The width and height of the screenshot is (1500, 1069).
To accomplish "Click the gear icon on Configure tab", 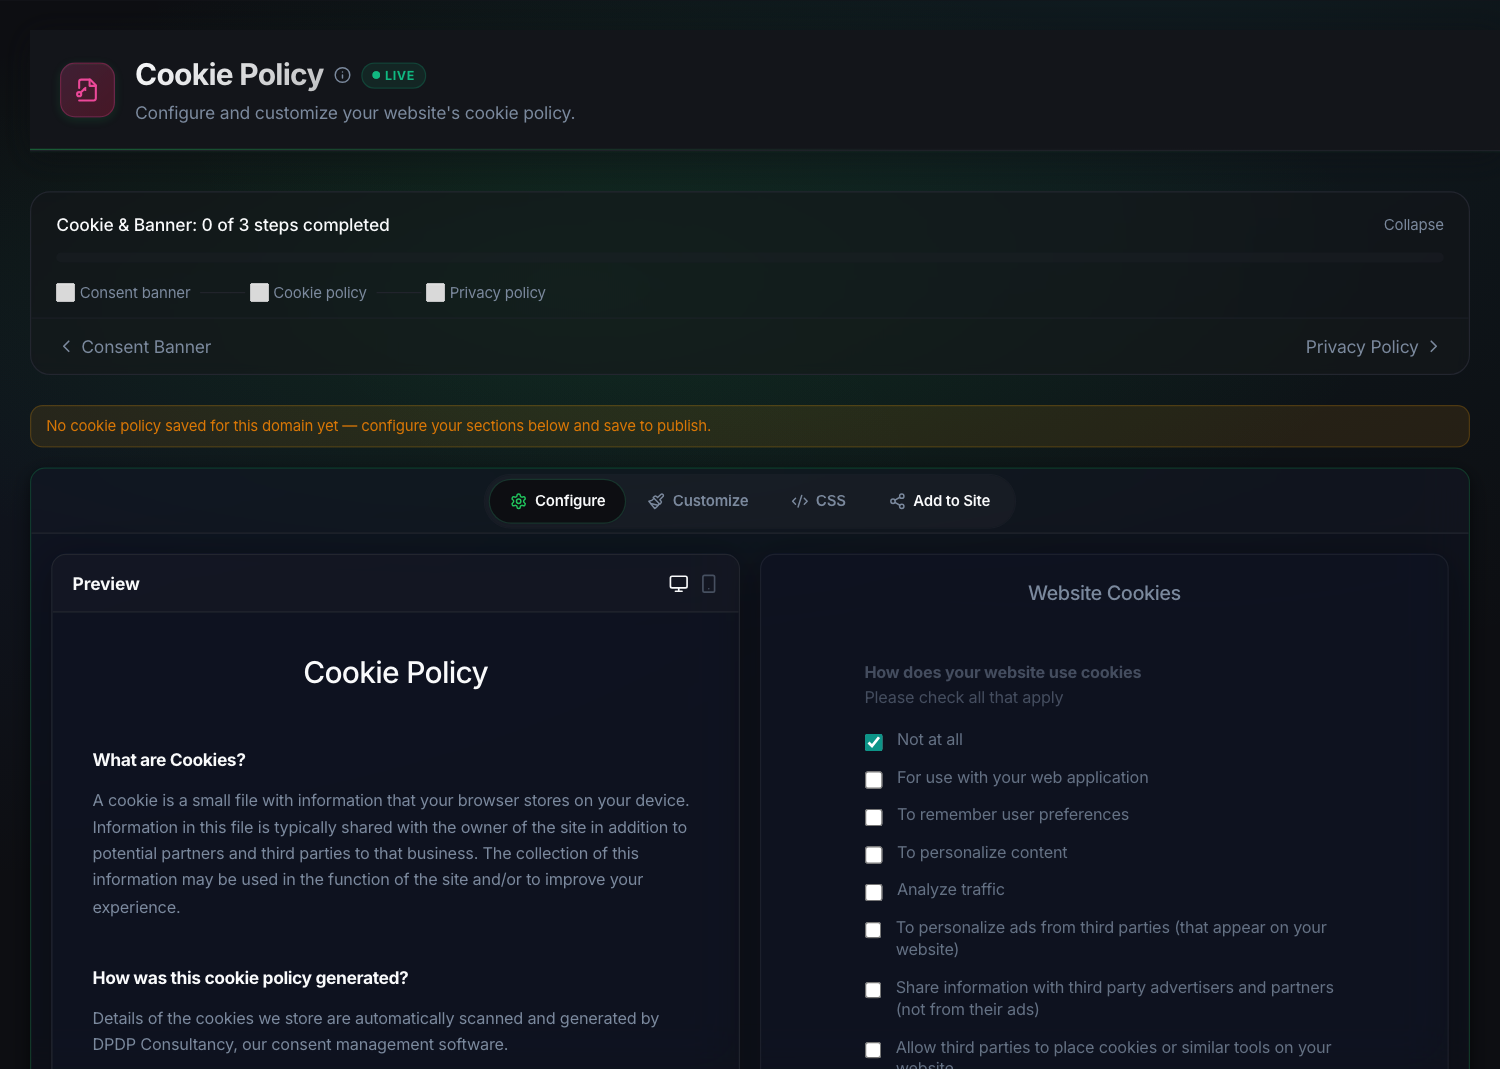I will pos(518,501).
